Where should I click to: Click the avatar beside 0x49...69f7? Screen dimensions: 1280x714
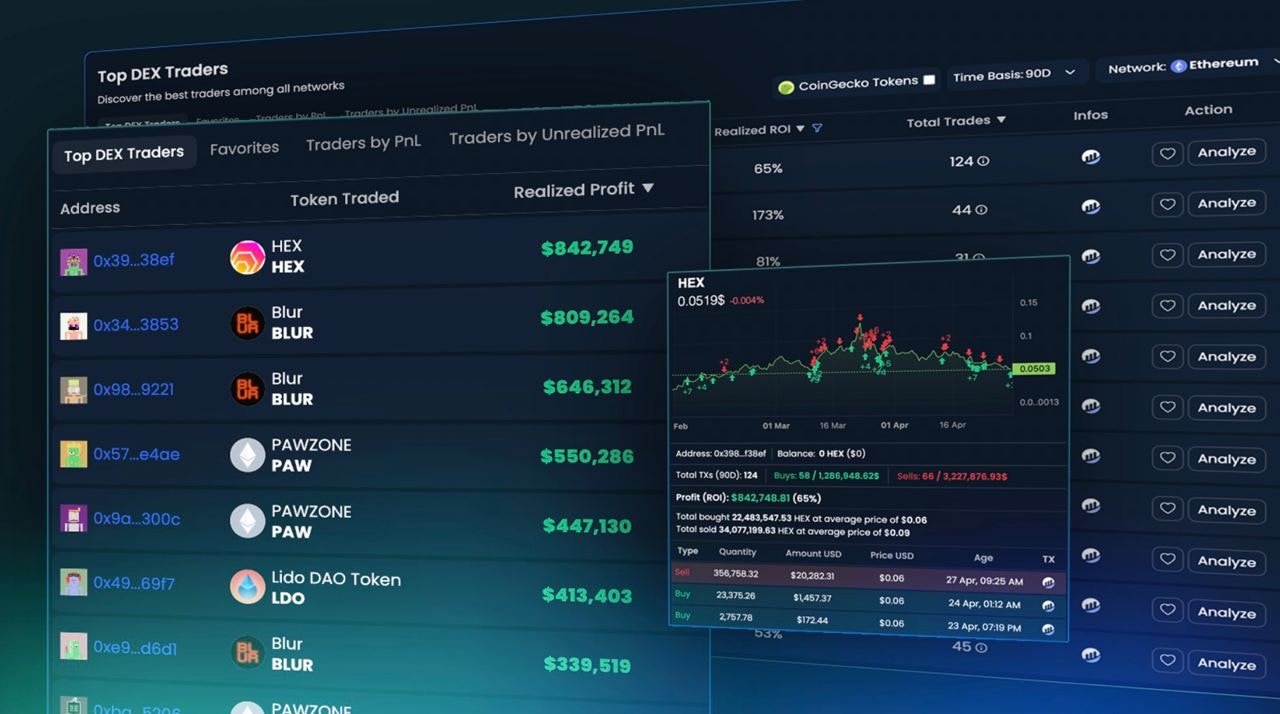point(73,583)
